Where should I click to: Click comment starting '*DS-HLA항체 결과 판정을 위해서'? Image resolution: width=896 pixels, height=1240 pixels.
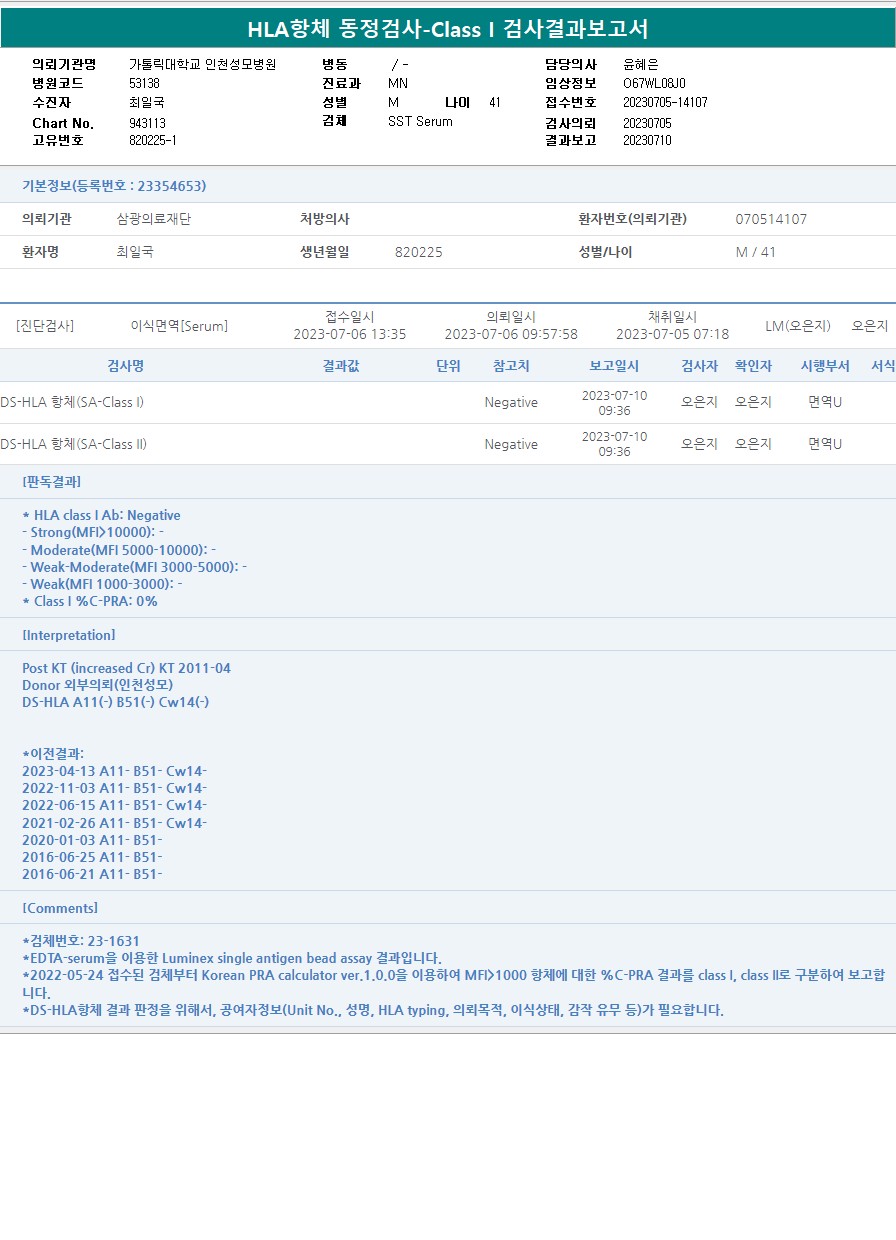click(372, 1010)
